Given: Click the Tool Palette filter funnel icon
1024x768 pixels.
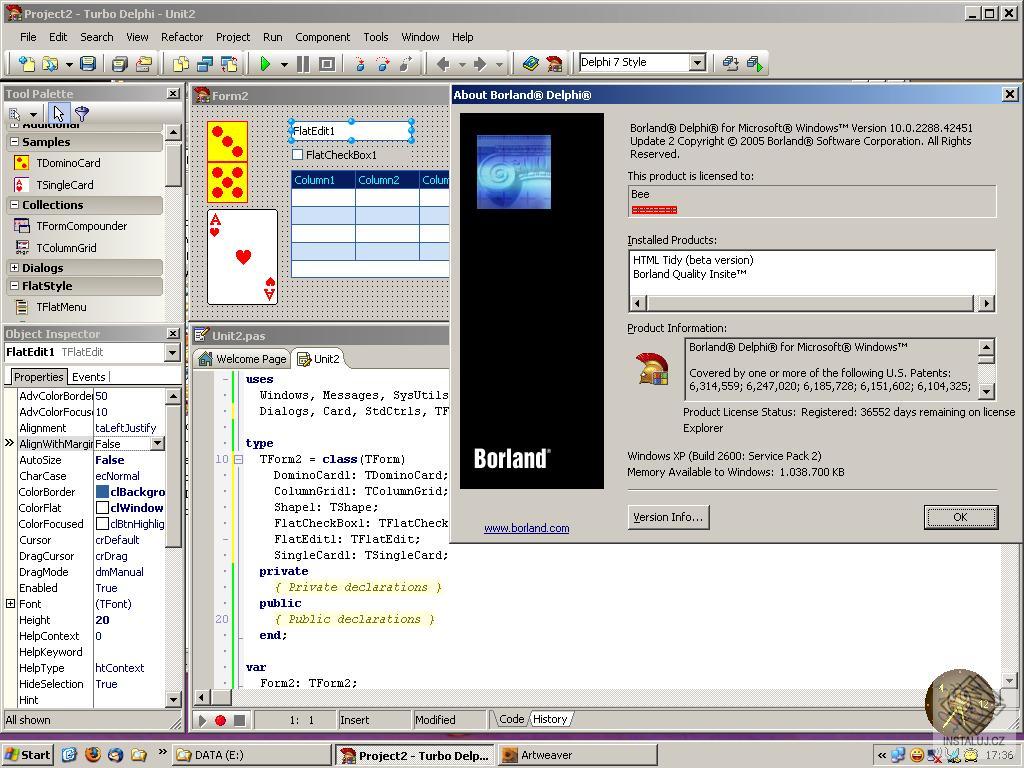Looking at the screenshot, I should click(x=82, y=114).
